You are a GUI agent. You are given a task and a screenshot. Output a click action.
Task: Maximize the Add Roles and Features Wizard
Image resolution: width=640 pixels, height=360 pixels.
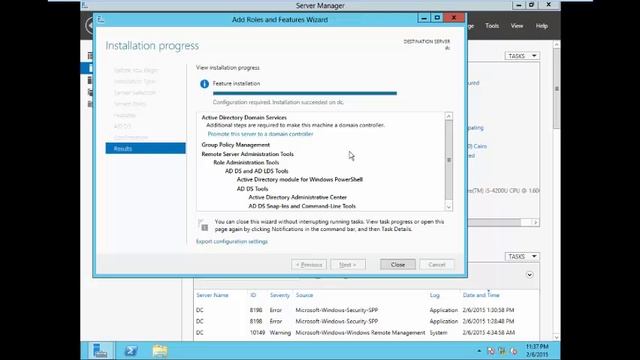pos(437,18)
